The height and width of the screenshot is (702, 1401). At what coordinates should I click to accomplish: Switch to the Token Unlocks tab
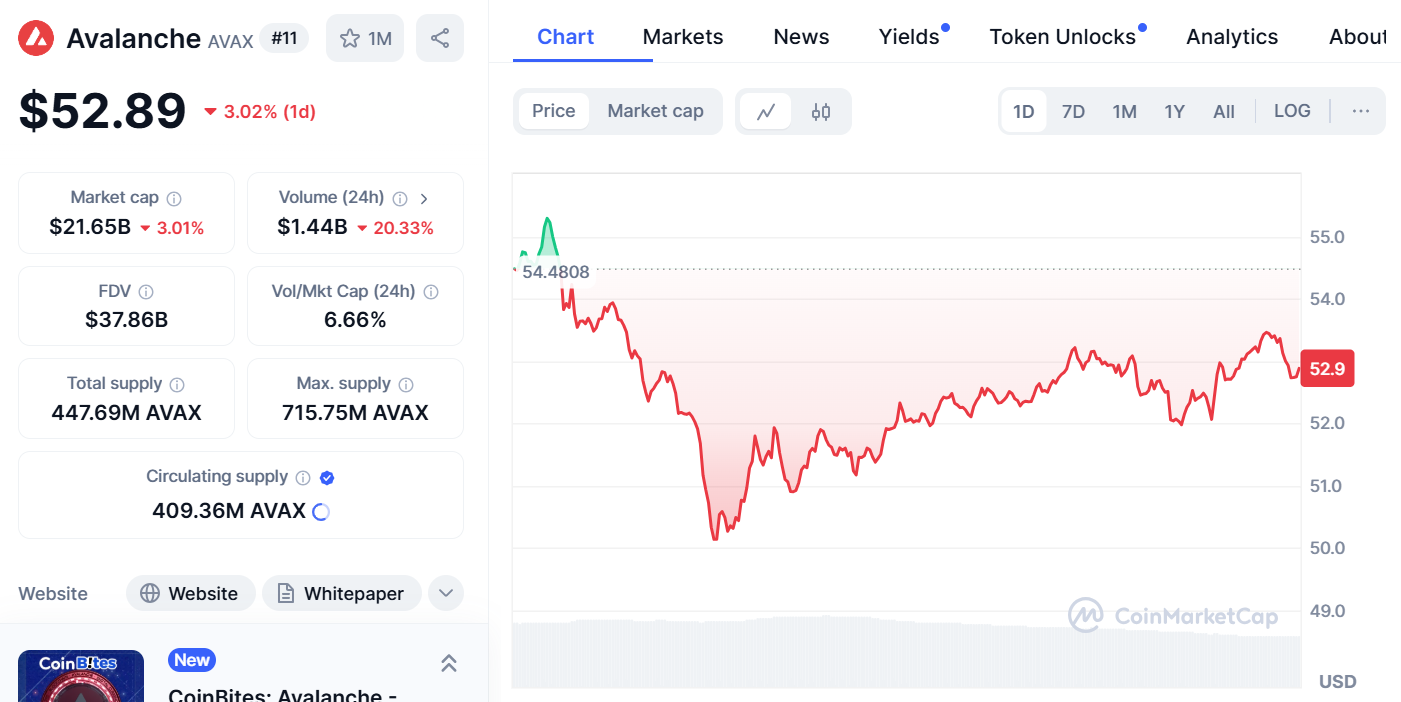(x=1062, y=37)
